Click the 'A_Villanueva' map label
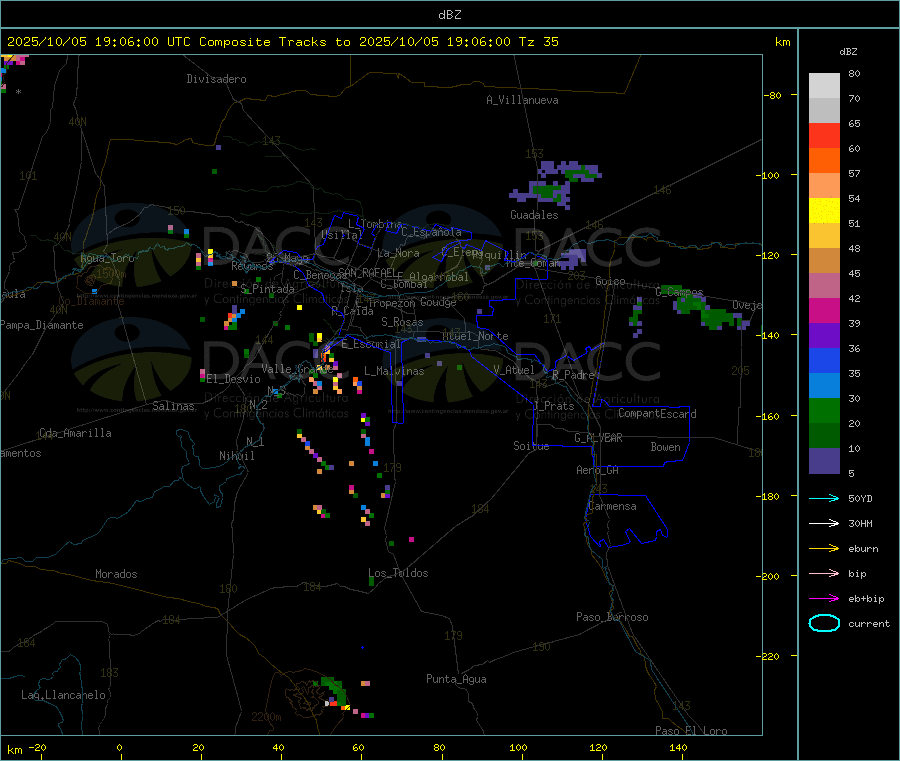This screenshot has height=761, width=900. (522, 100)
